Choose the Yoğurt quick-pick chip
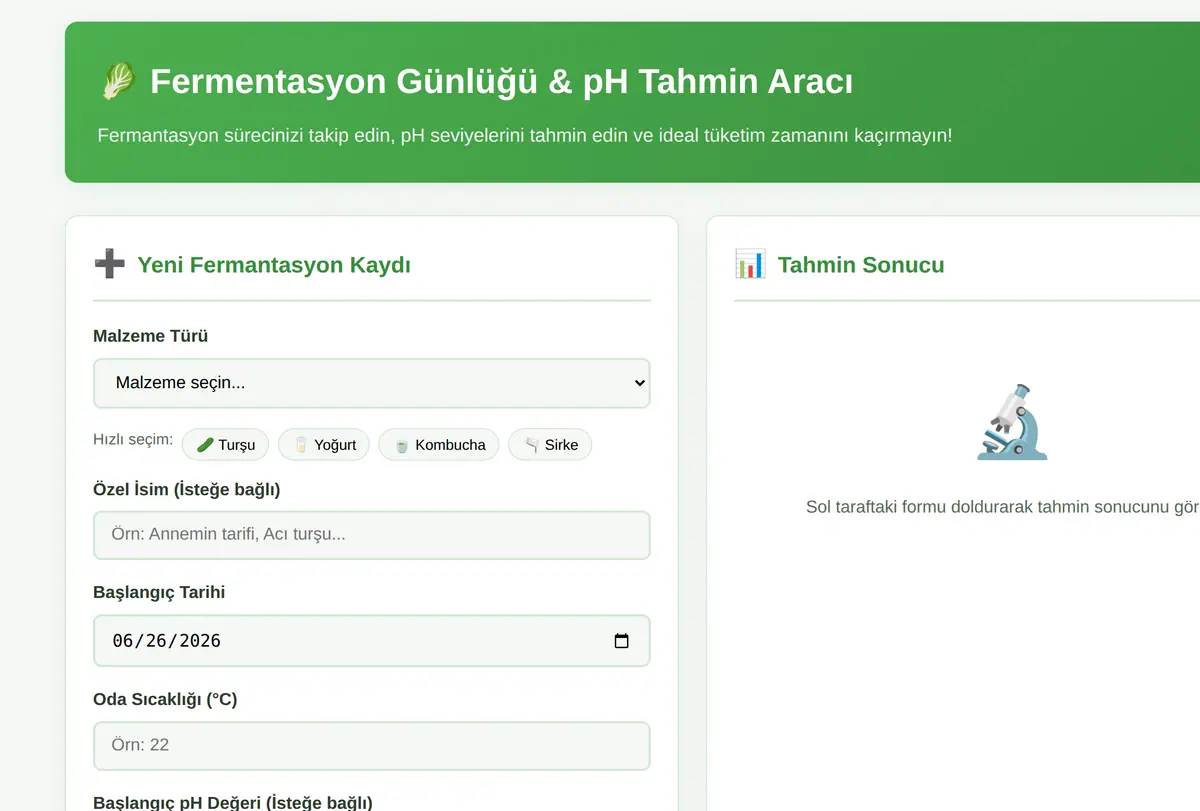1200x811 pixels. click(324, 445)
